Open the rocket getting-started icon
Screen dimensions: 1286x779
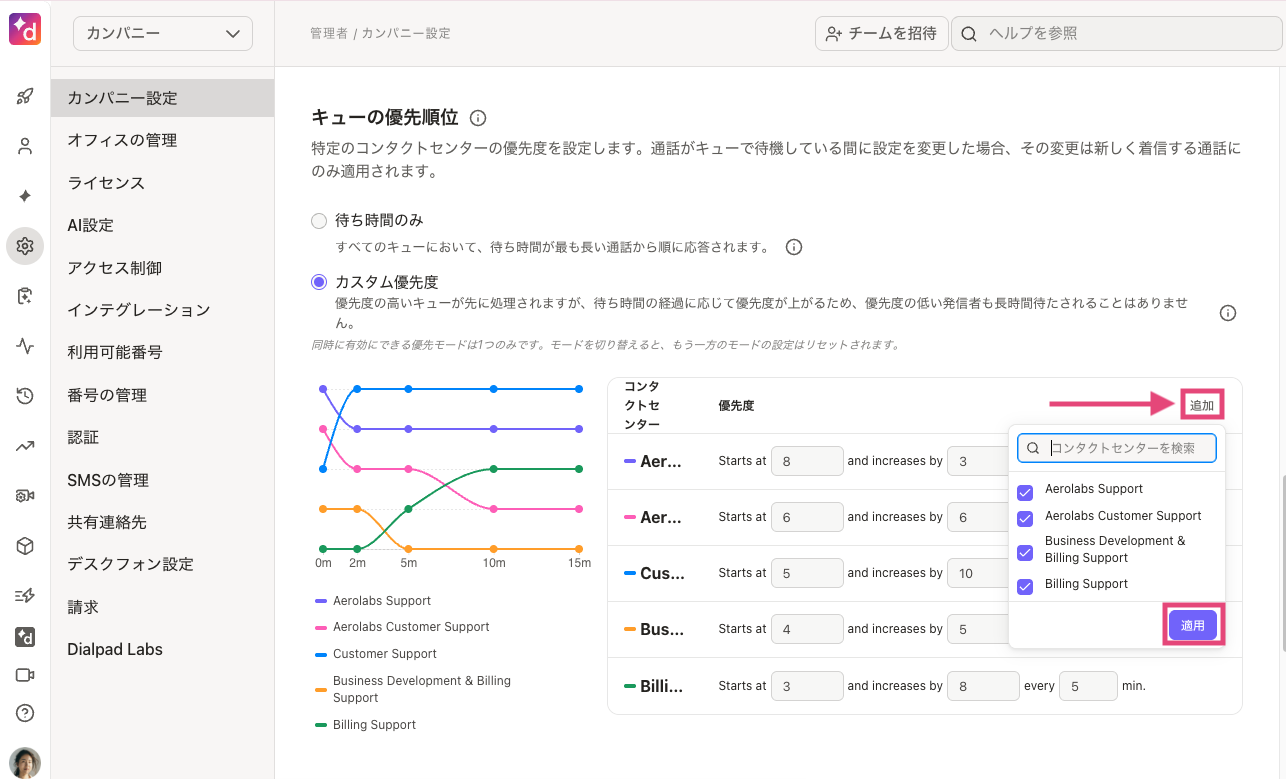tap(25, 97)
